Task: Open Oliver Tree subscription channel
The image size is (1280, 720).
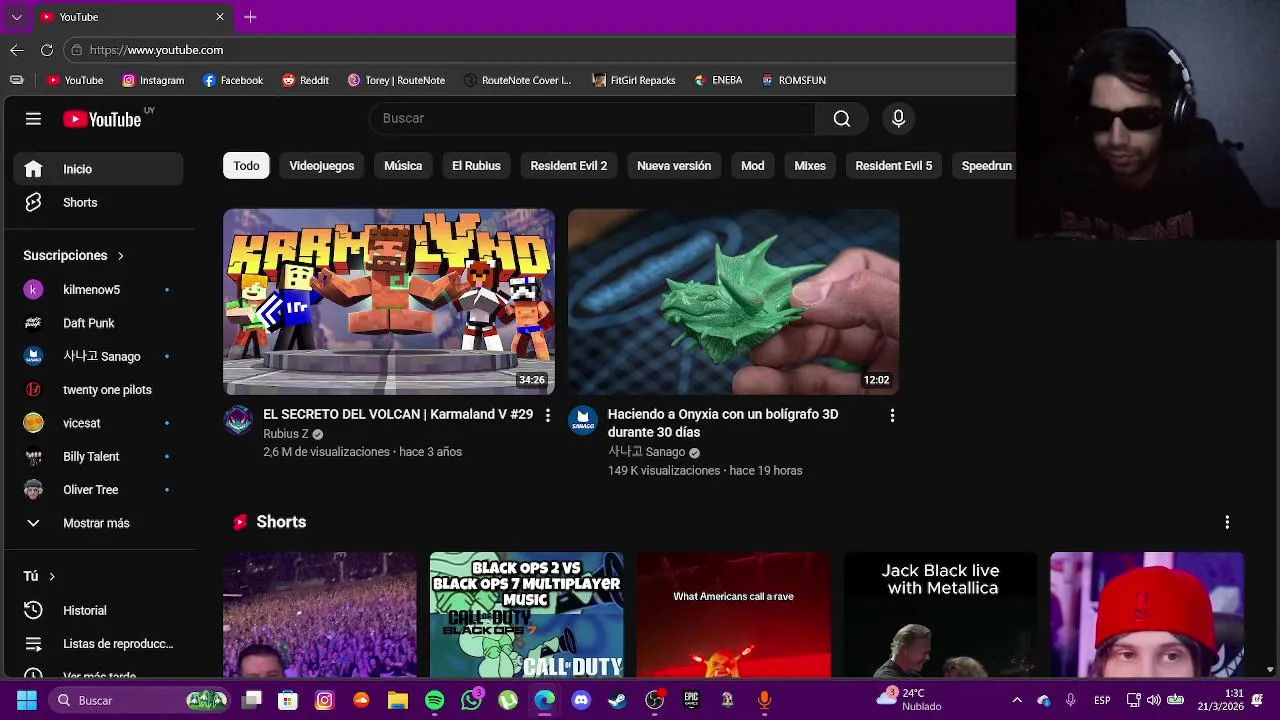Action: click(98, 490)
